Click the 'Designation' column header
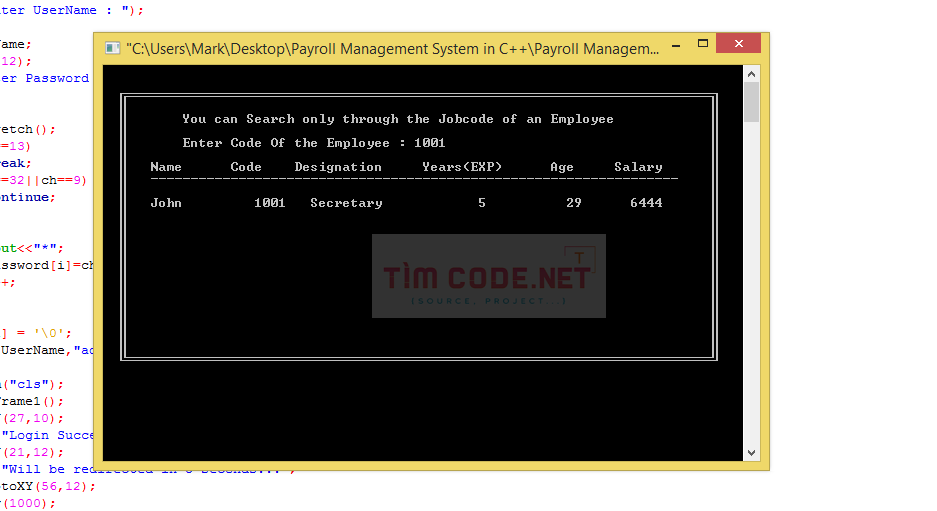 (x=338, y=167)
